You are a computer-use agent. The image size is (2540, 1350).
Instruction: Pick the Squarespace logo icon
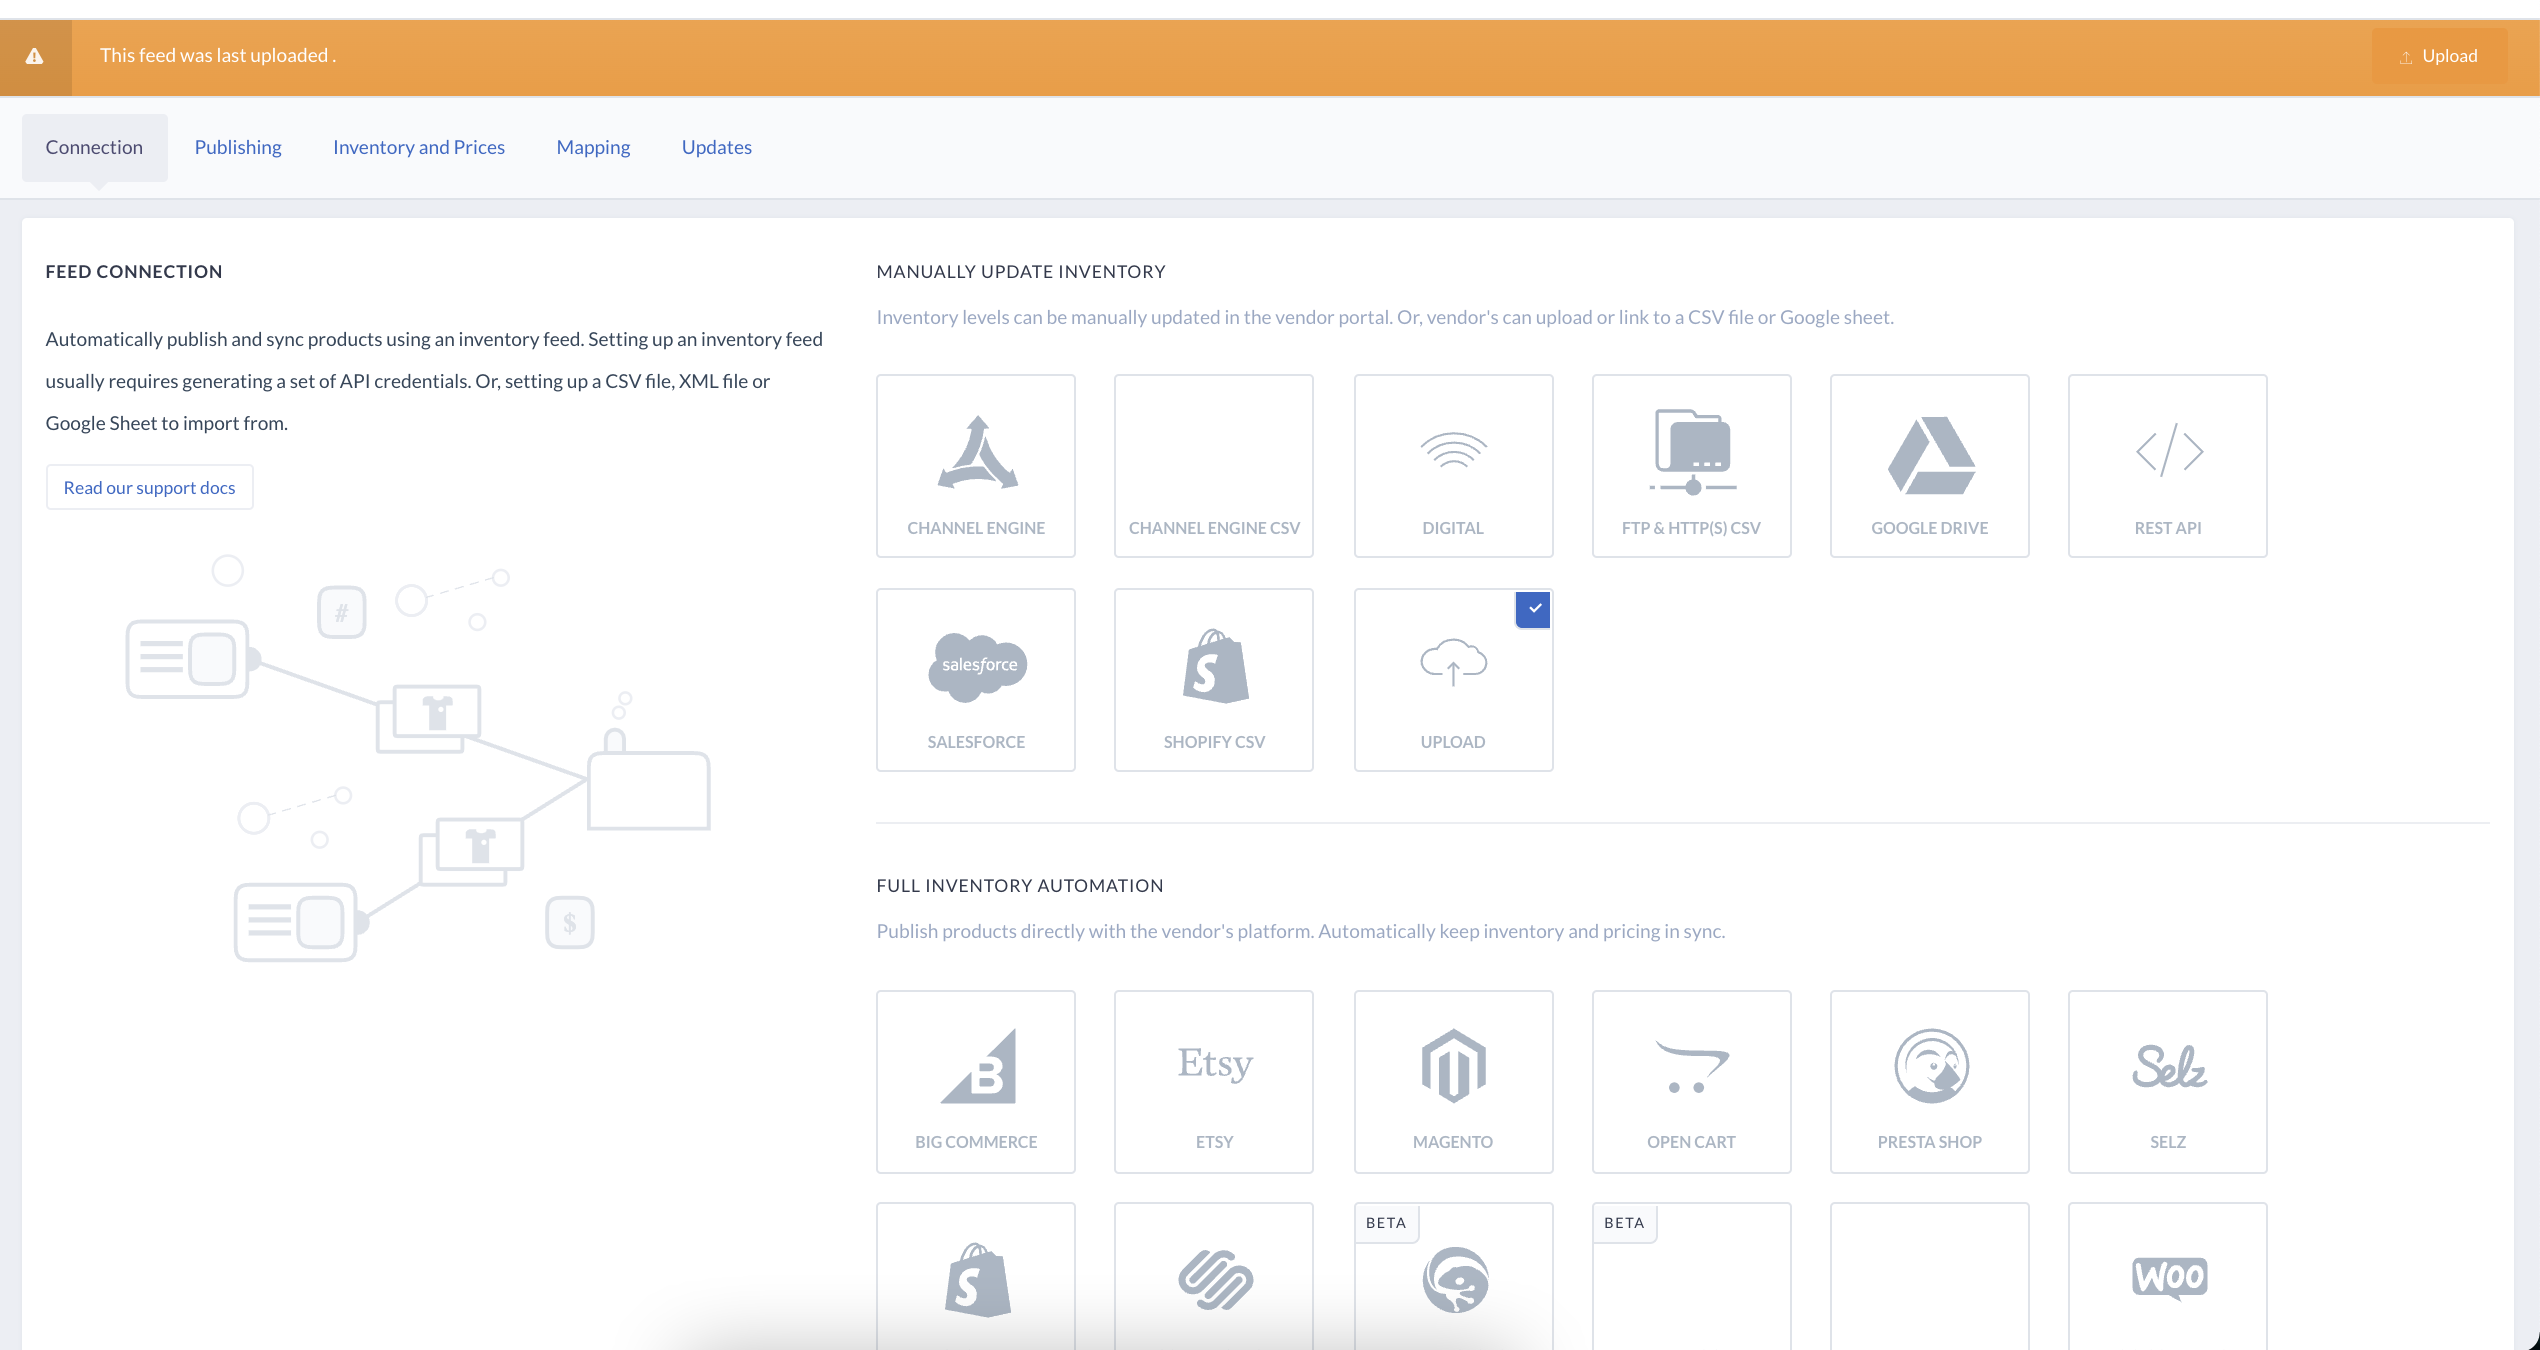(1215, 1280)
